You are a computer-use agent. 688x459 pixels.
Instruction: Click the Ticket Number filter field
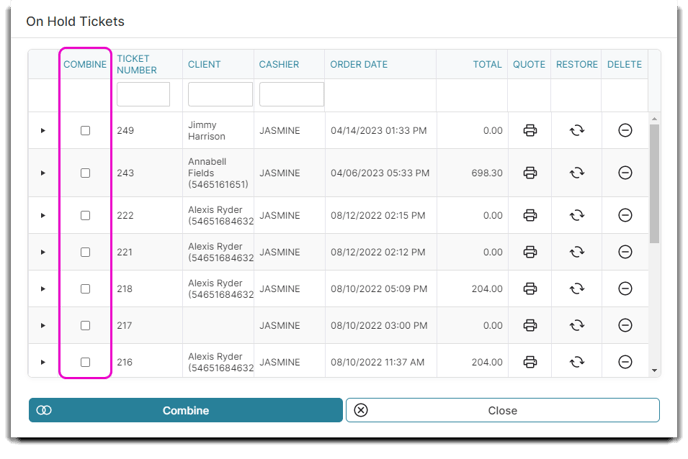143,94
